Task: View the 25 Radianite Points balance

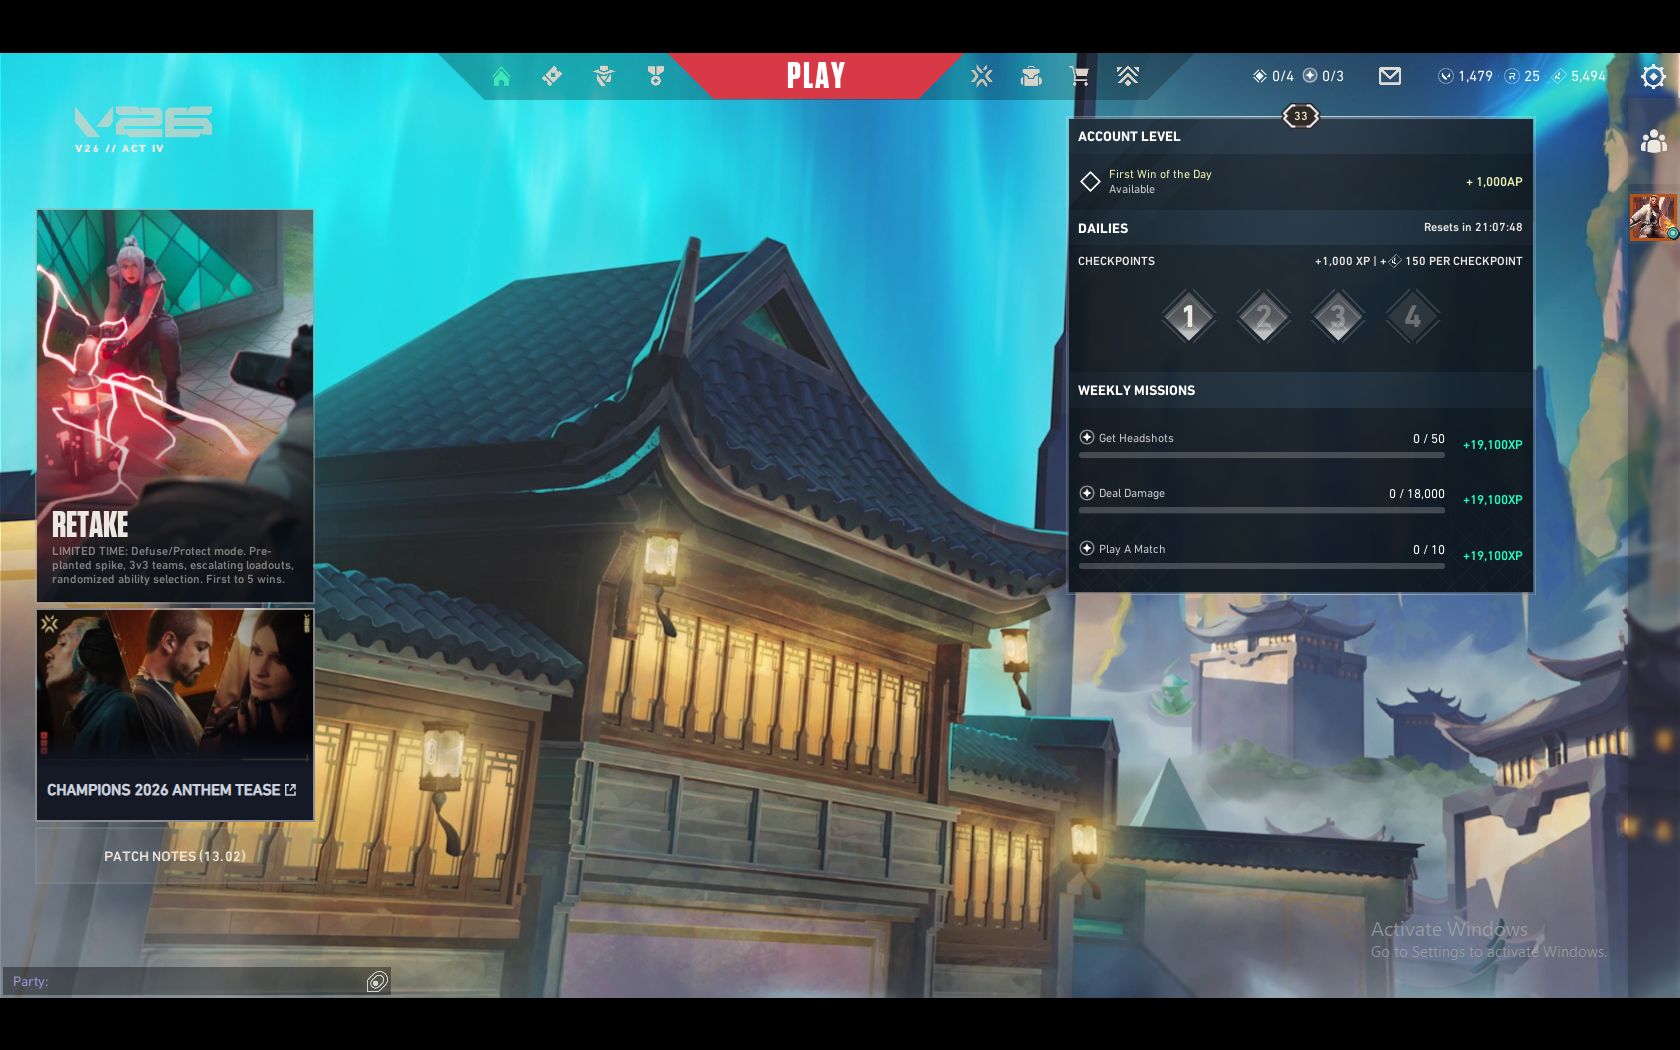Action: coord(1522,76)
